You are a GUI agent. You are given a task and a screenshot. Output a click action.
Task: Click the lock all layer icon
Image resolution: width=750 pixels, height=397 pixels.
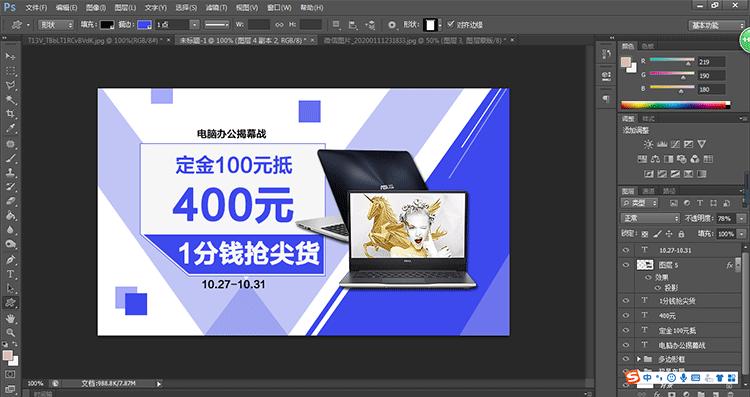(x=681, y=234)
